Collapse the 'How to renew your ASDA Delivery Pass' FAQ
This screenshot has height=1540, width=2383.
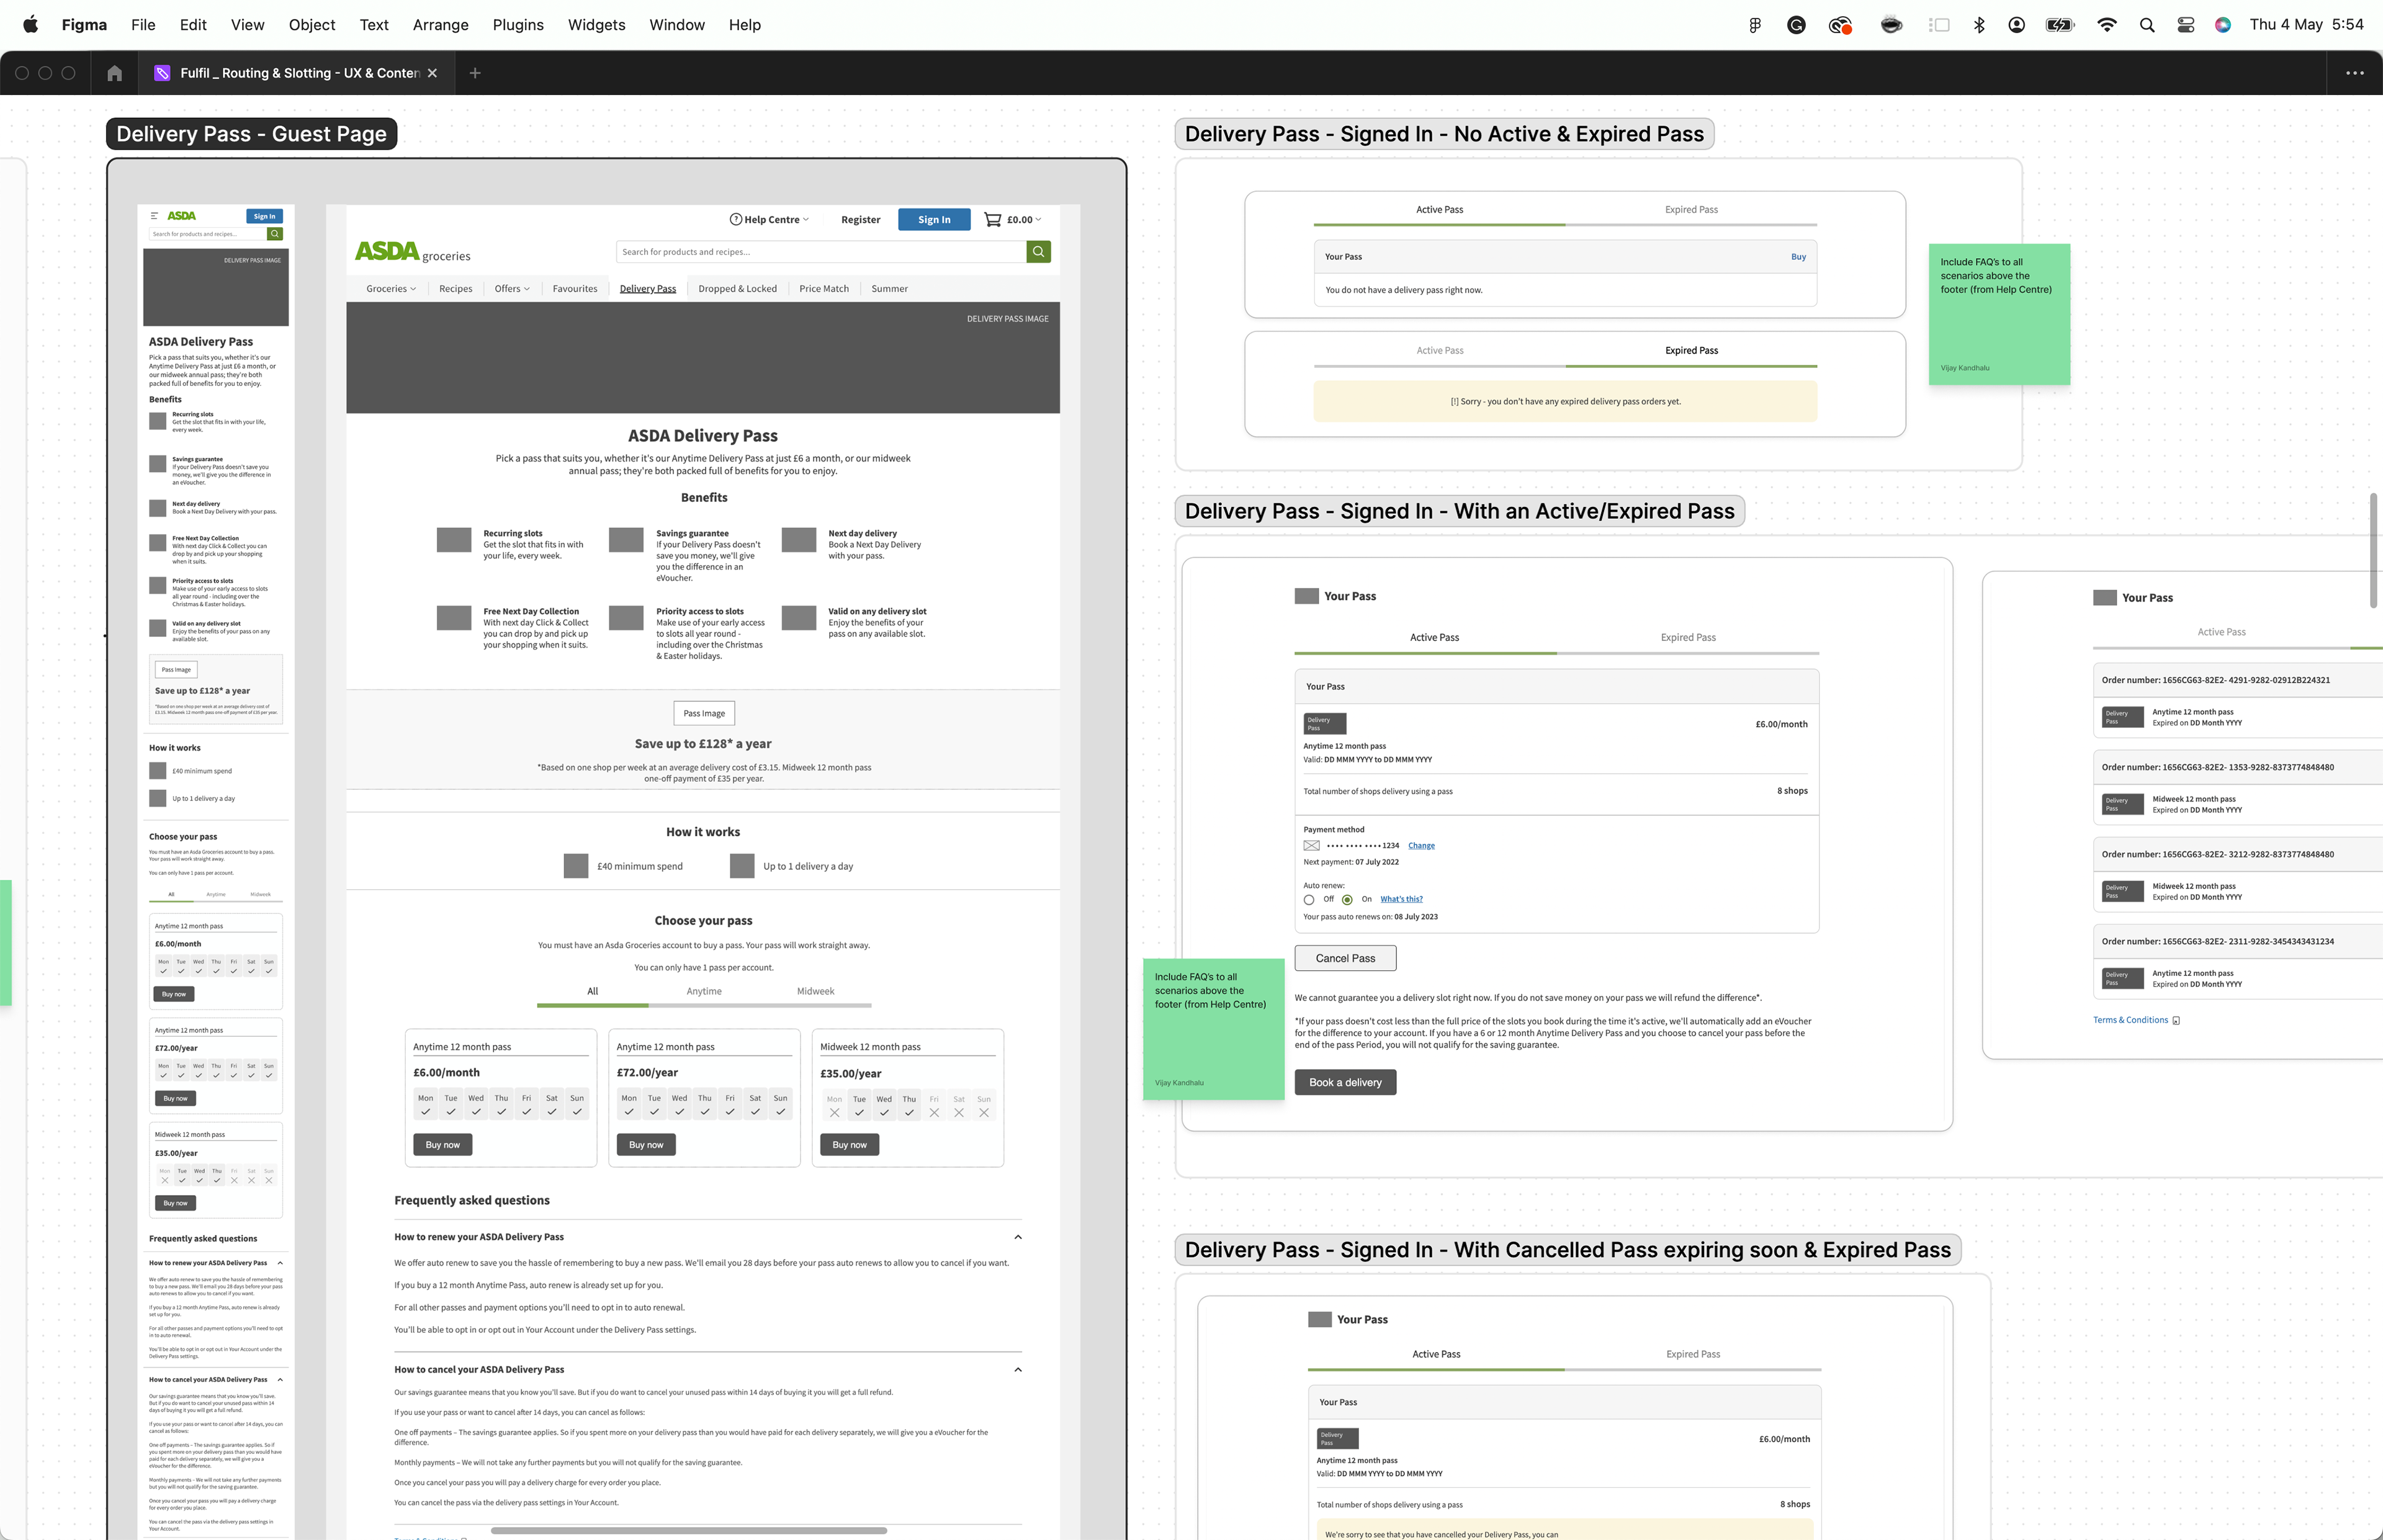point(1018,1238)
